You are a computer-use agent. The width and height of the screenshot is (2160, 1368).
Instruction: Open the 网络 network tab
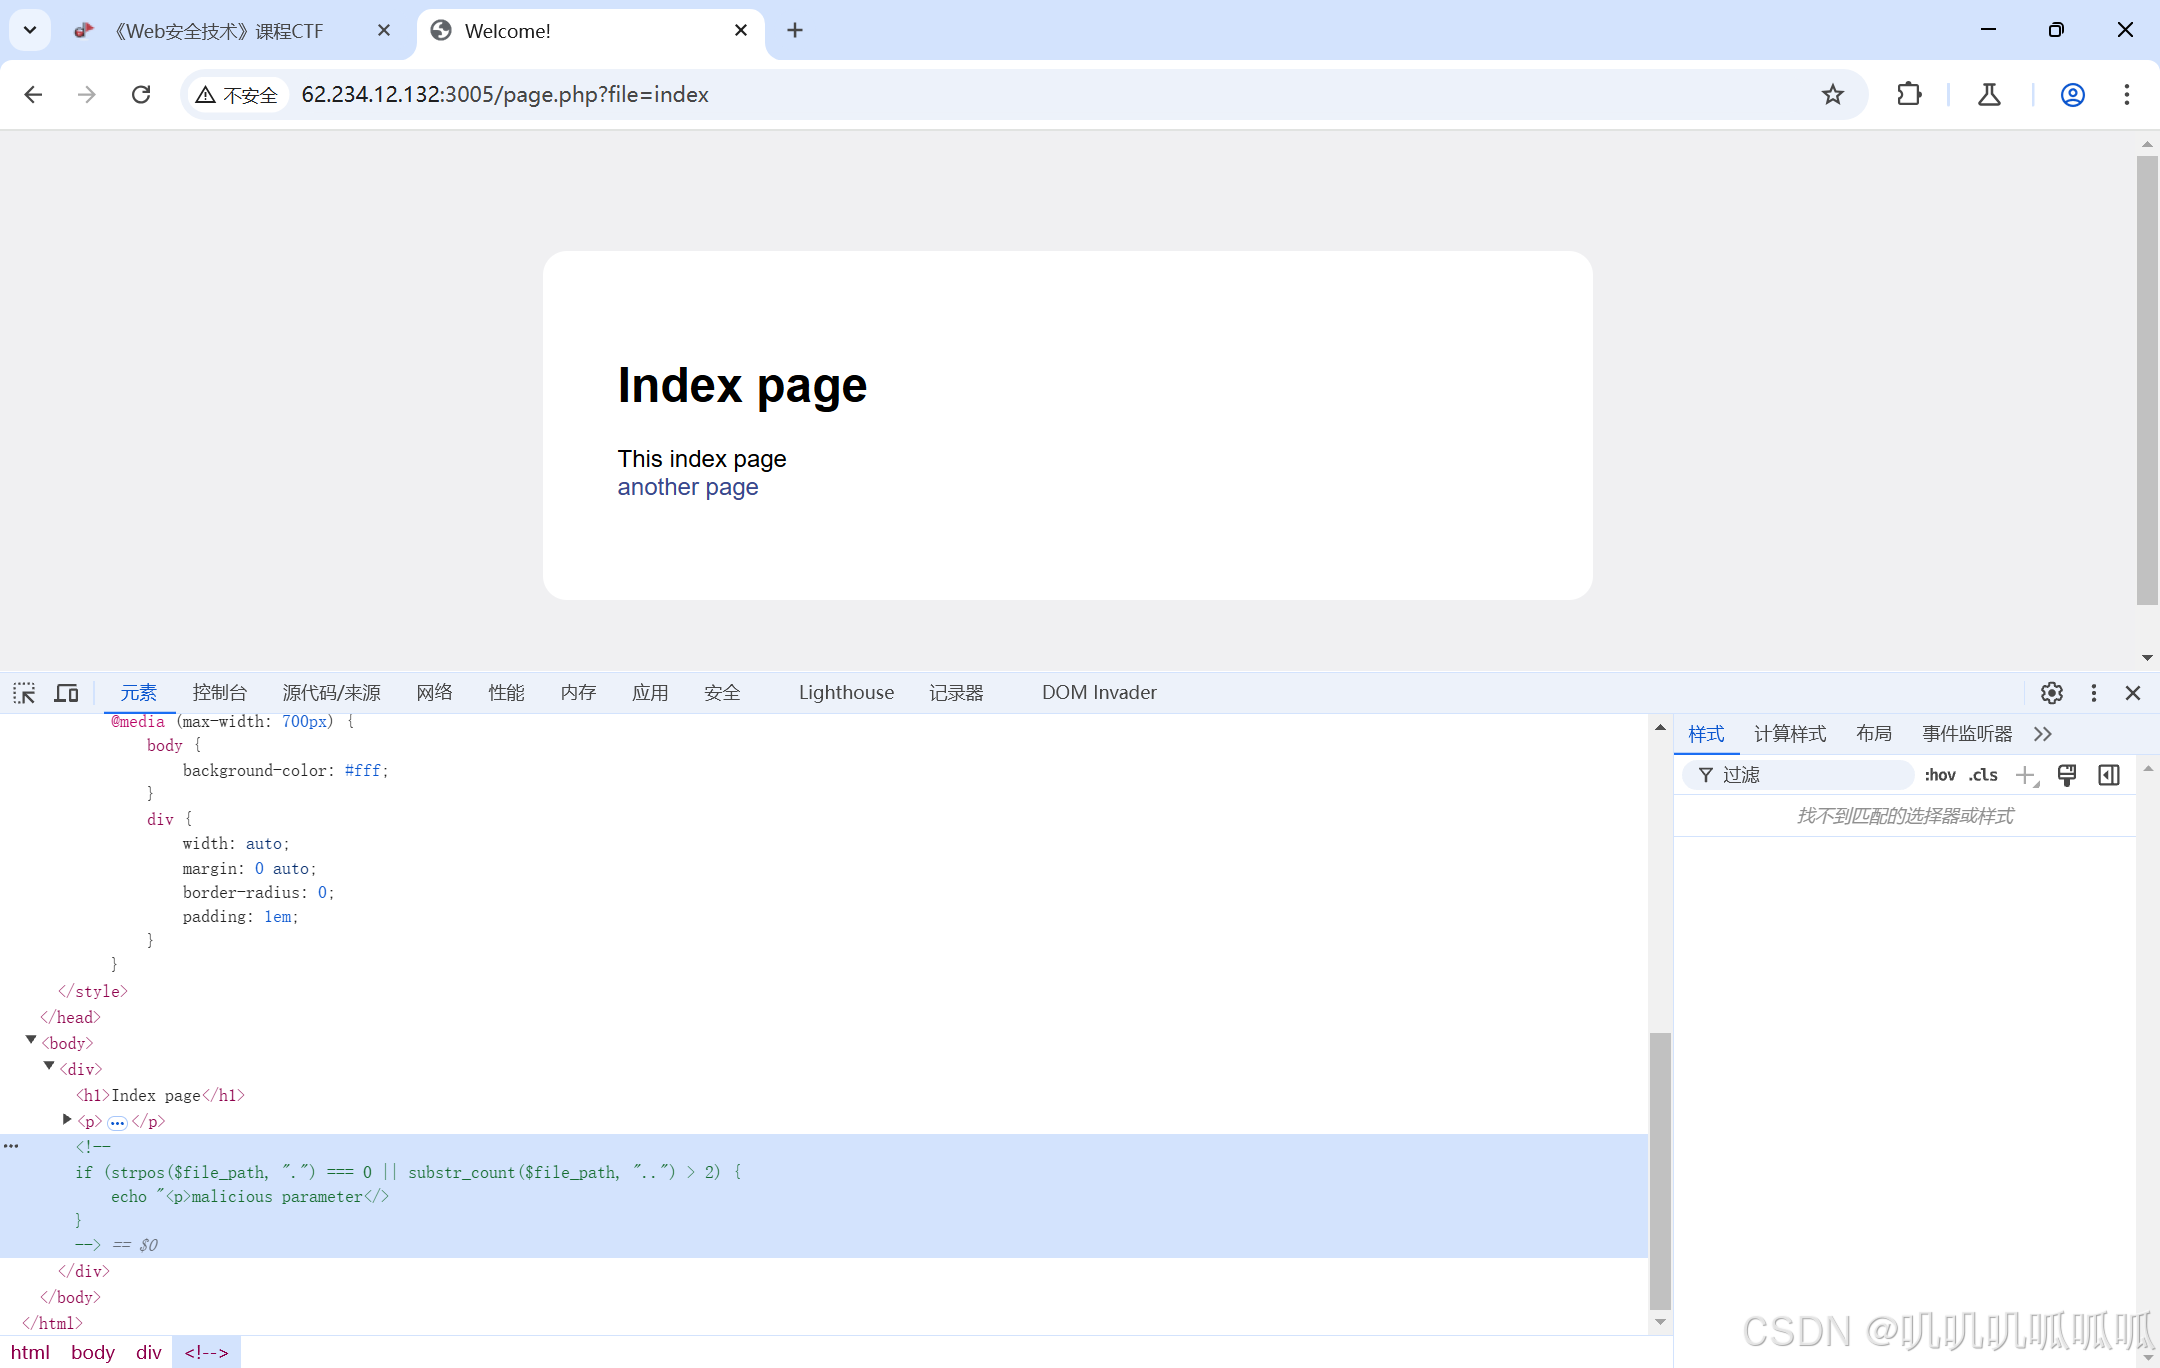(x=434, y=693)
